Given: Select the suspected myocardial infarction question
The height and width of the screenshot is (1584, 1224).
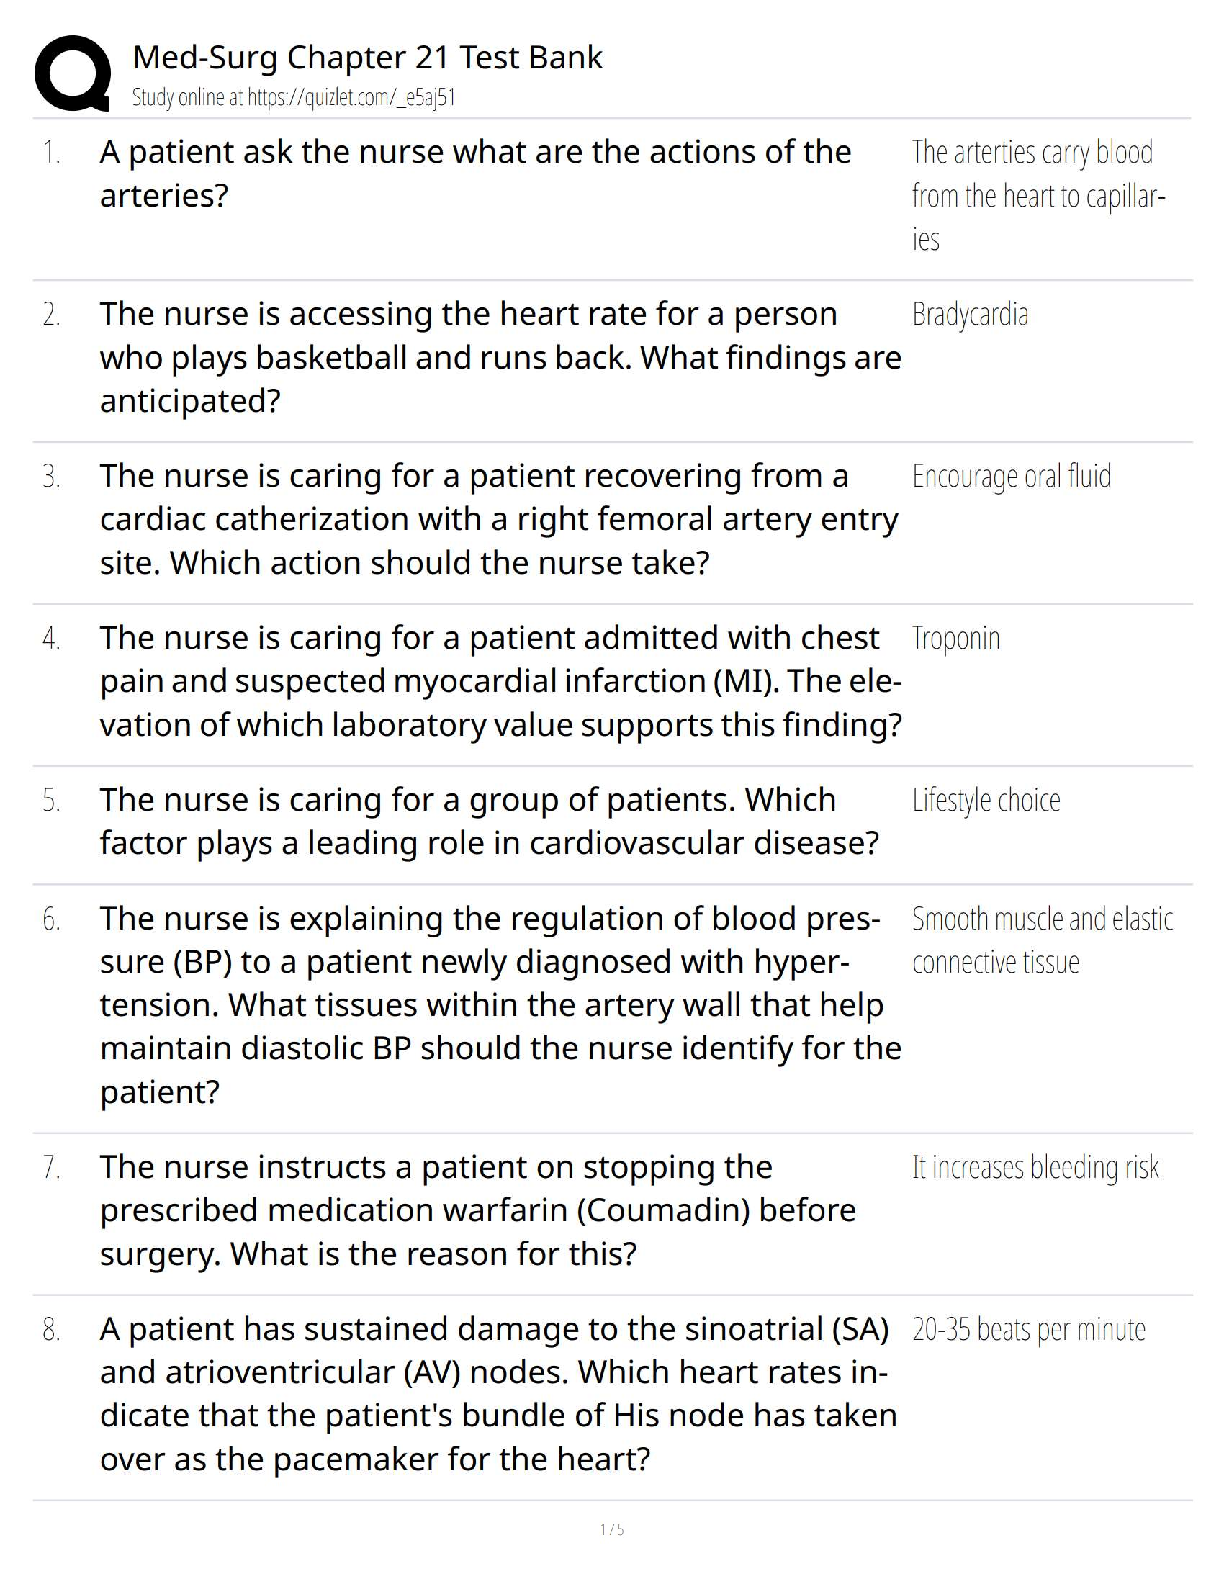Looking at the screenshot, I should 500,681.
